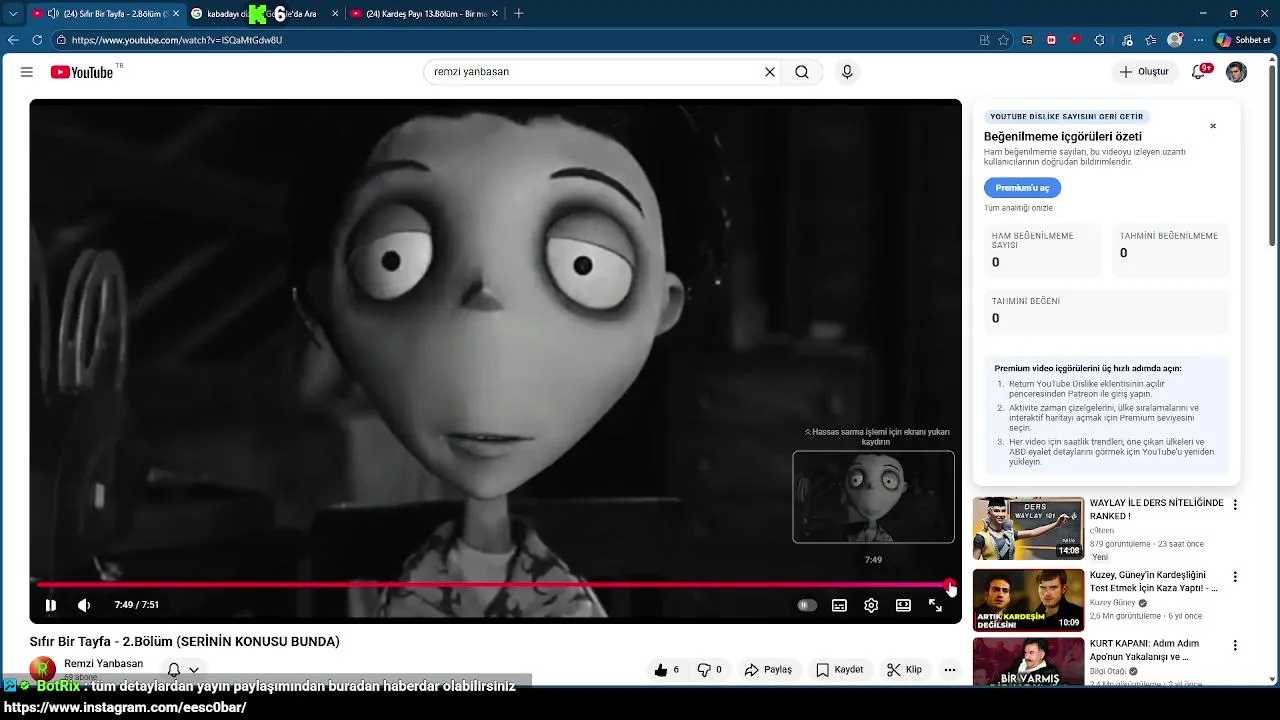The image size is (1280, 720).
Task: Start voice search with the microphone
Action: pyautogui.click(x=847, y=72)
